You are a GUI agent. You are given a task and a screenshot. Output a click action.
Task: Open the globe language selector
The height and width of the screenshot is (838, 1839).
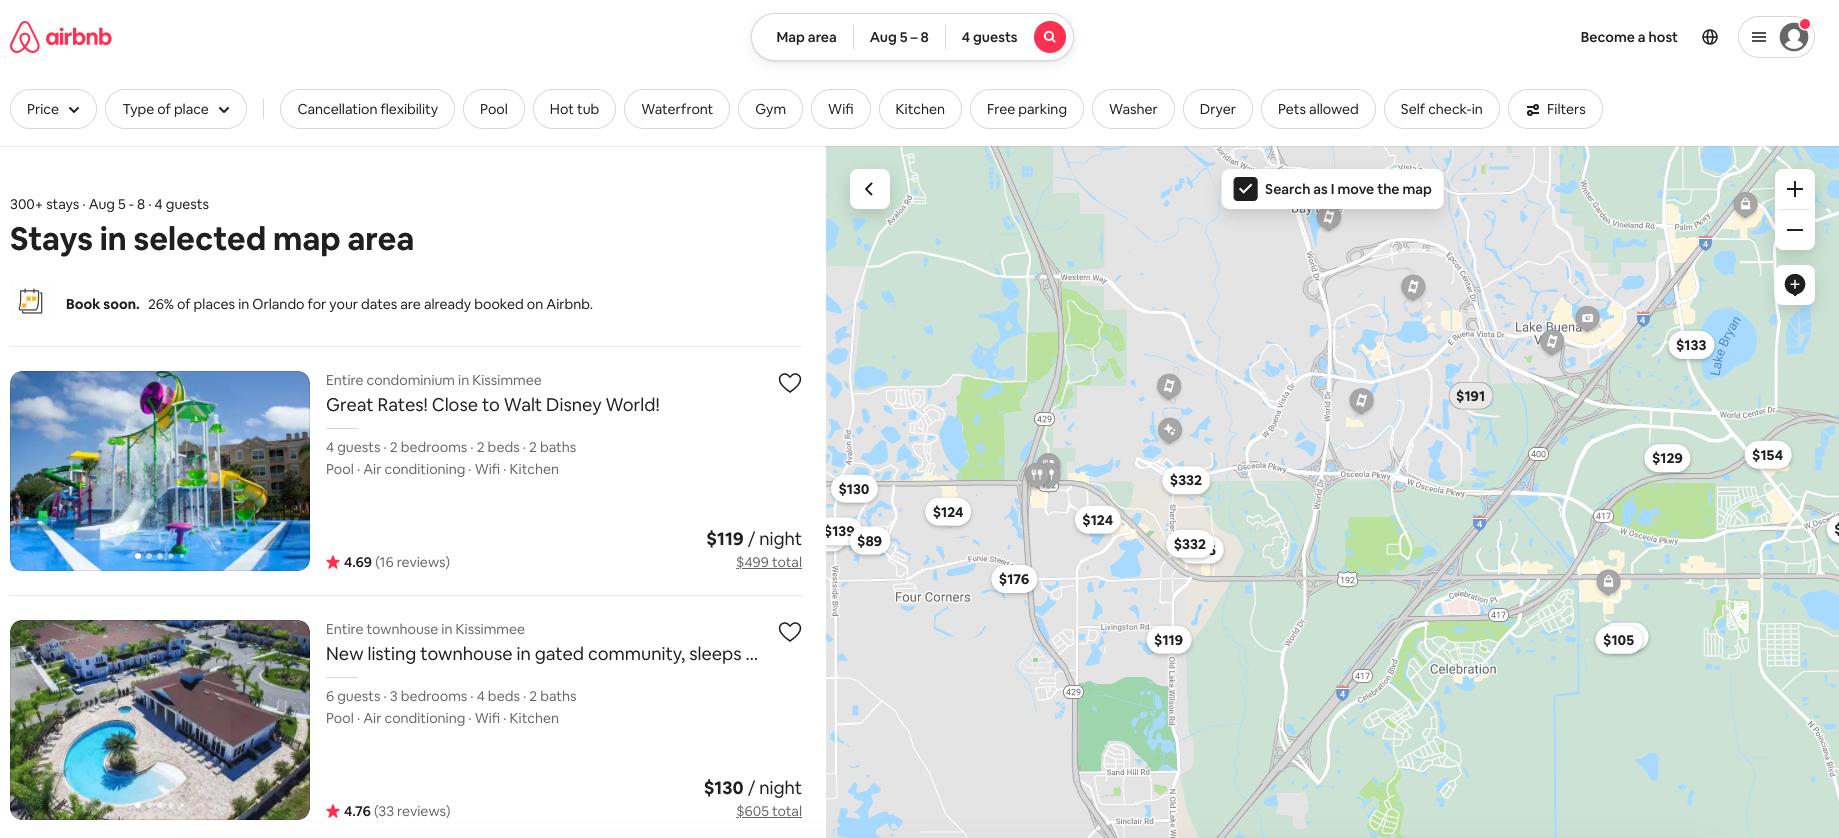click(x=1710, y=37)
